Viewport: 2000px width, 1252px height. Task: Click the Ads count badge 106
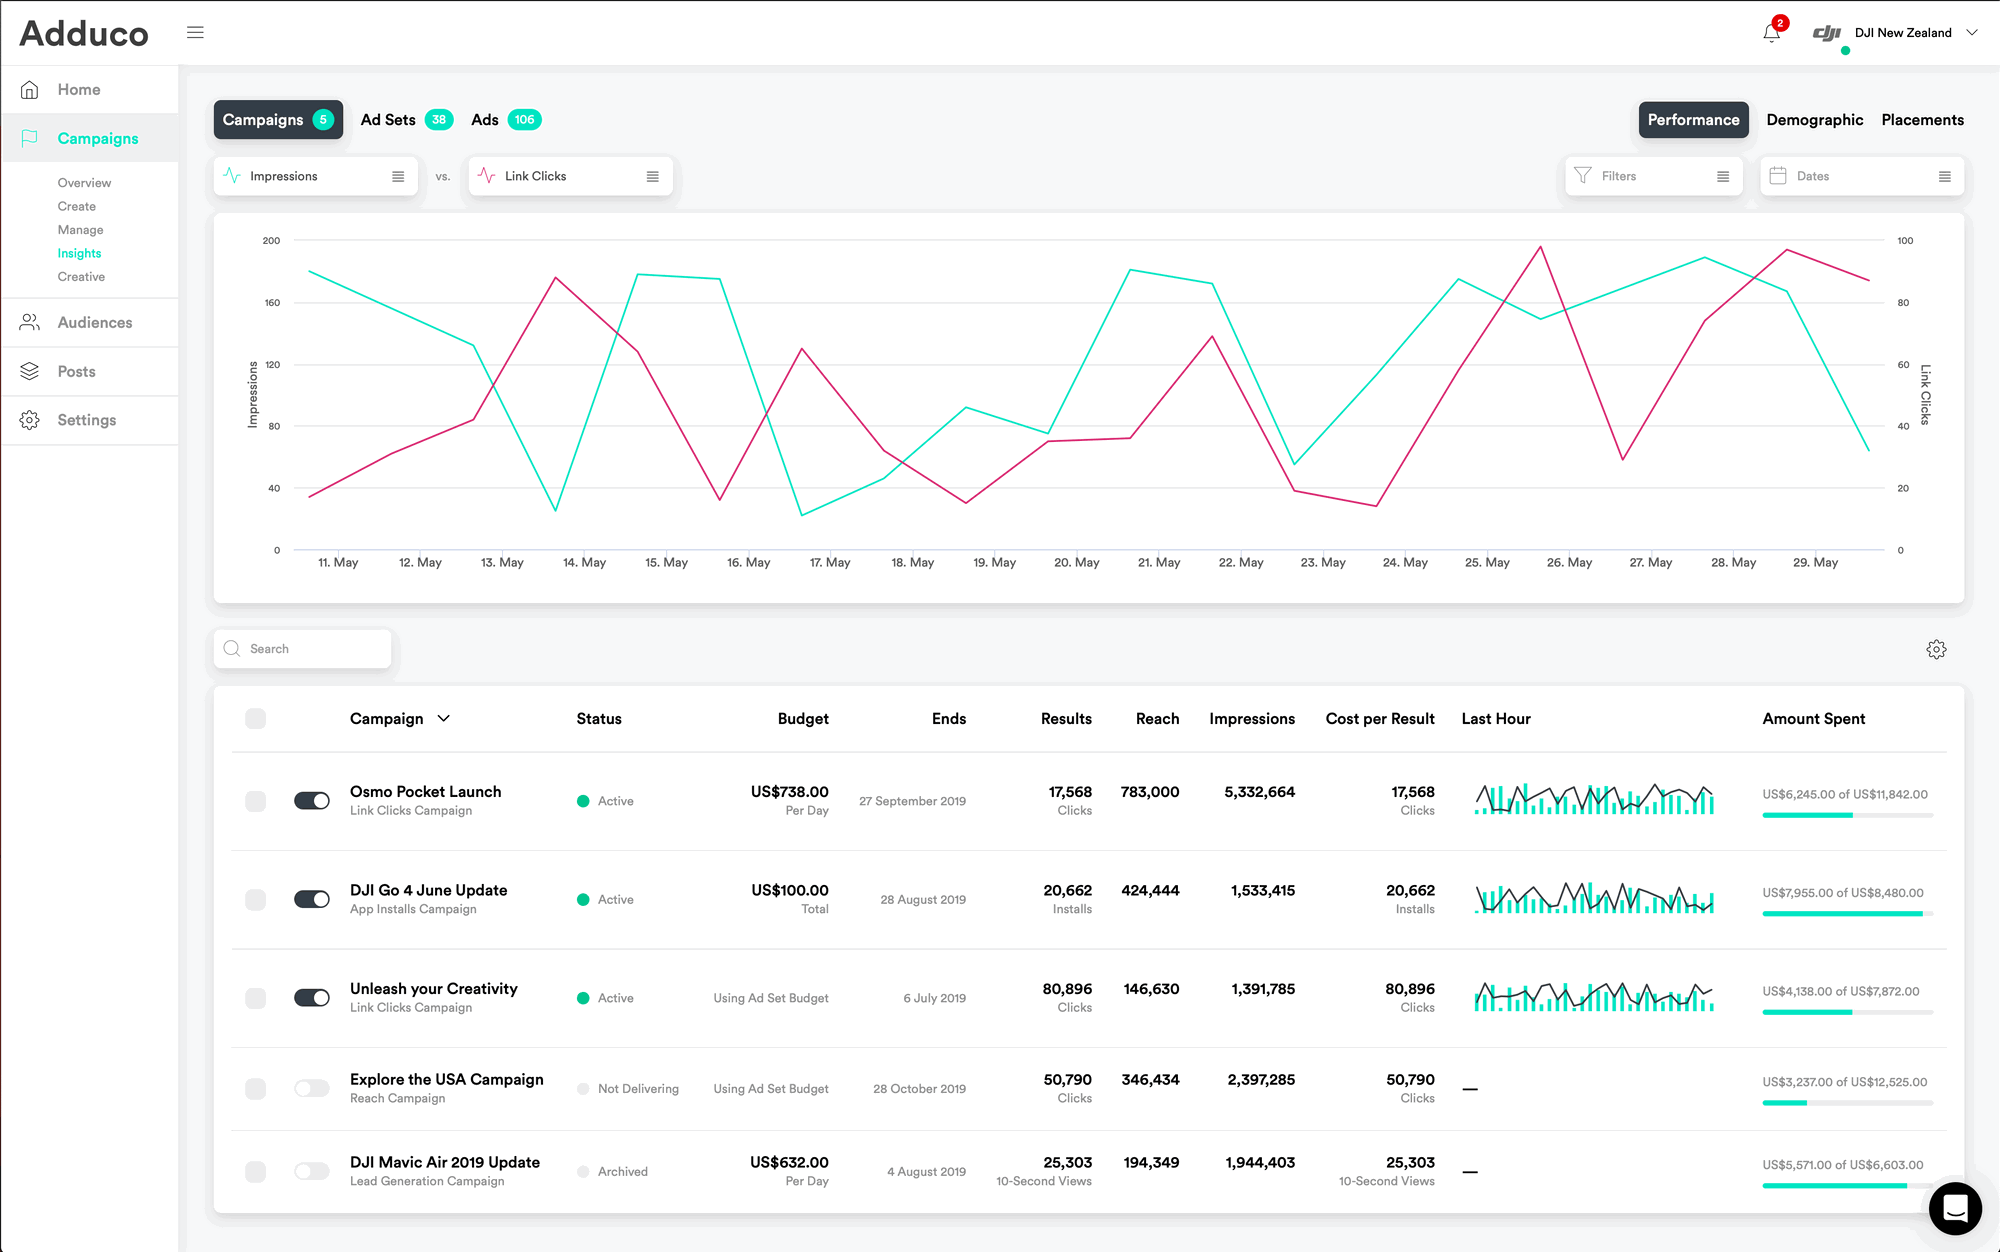(x=525, y=120)
